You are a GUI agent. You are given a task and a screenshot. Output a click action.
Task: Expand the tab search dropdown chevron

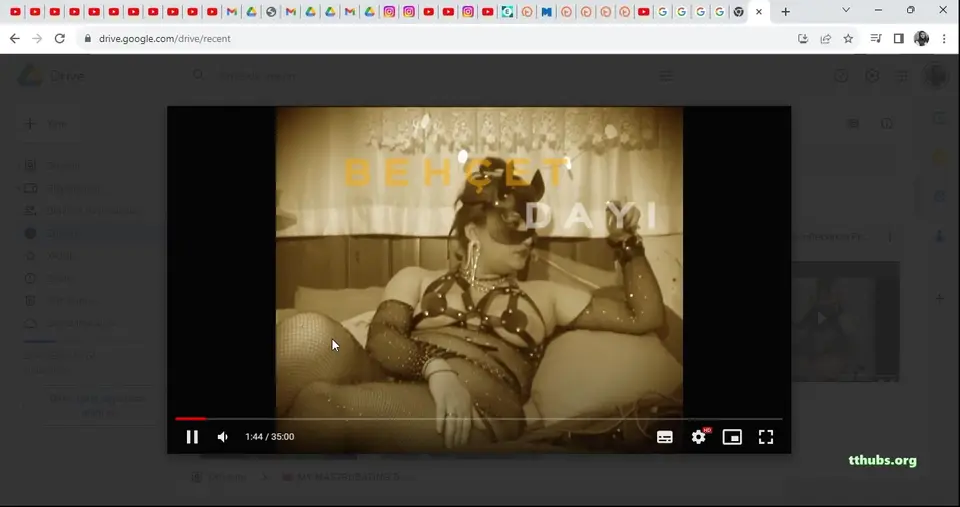pyautogui.click(x=846, y=10)
